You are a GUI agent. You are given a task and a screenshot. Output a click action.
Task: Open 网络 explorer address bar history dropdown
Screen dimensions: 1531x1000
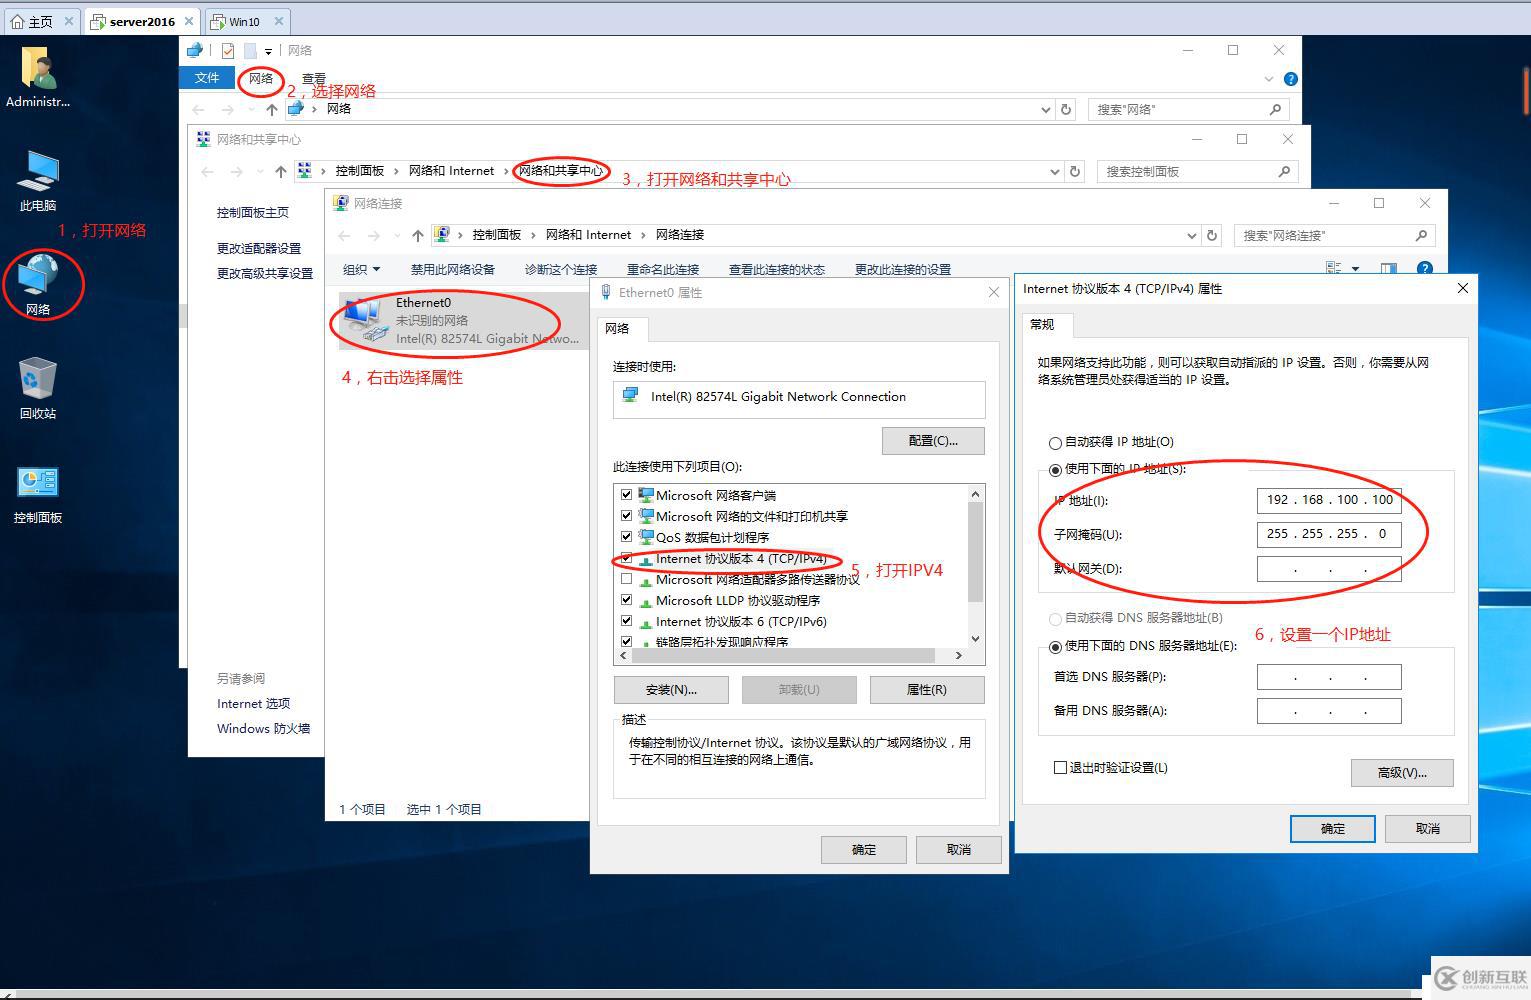tap(1045, 110)
